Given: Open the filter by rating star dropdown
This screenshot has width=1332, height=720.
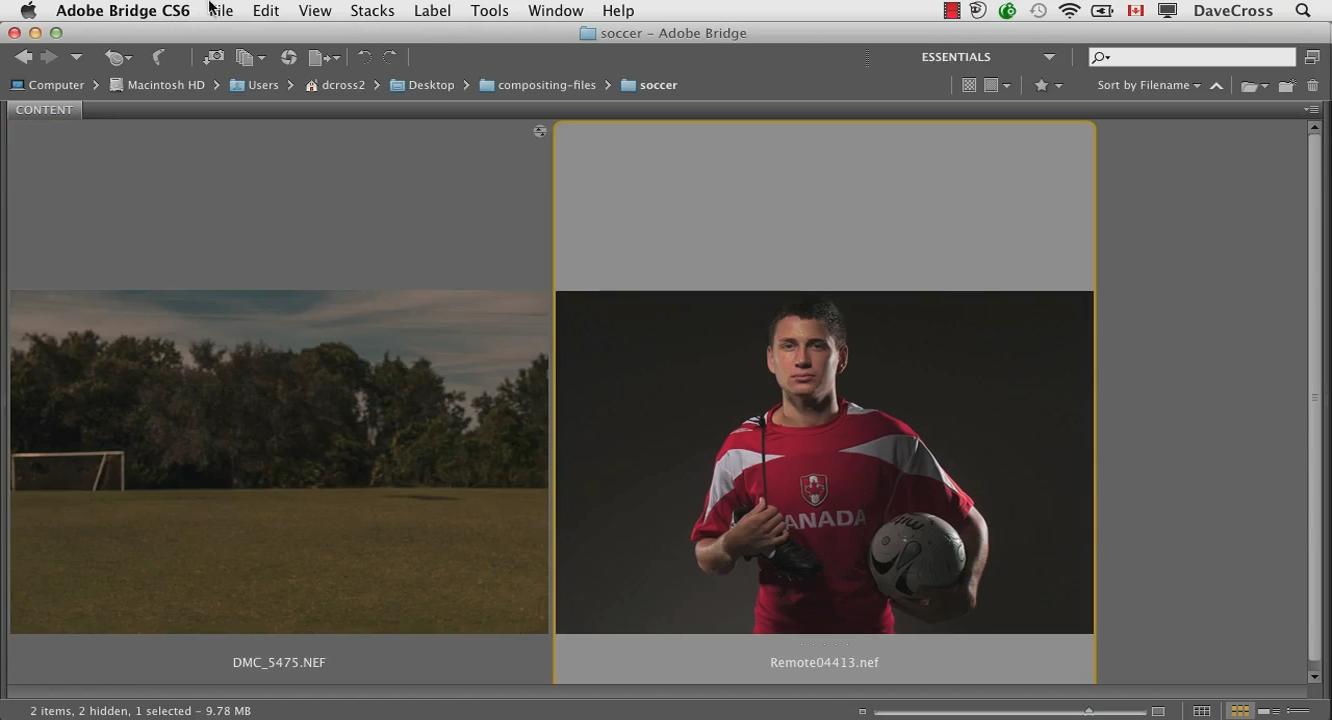Looking at the screenshot, I should pyautogui.click(x=1047, y=86).
